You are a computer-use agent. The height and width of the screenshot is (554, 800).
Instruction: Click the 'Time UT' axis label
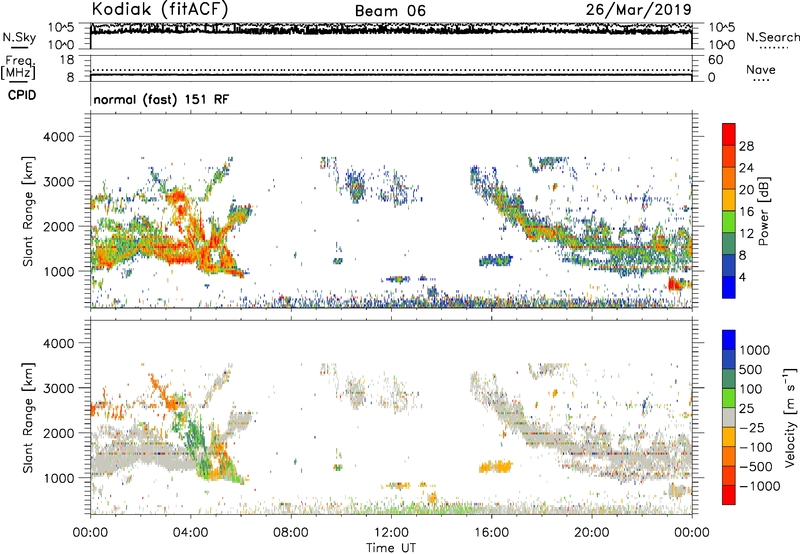coord(391,548)
